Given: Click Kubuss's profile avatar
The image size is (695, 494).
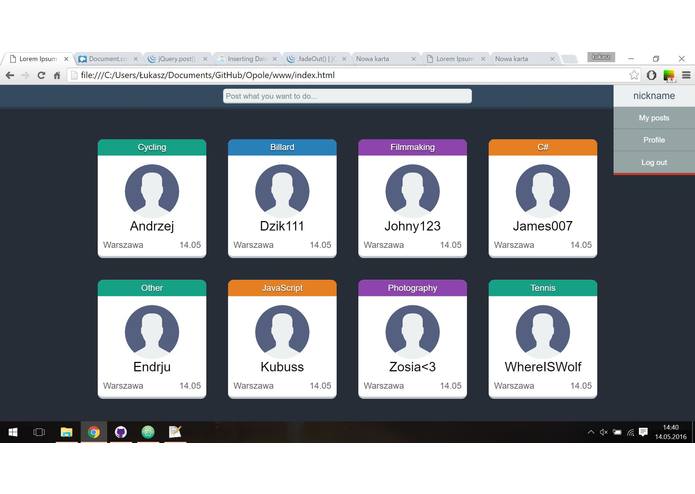Looking at the screenshot, I should coord(282,332).
